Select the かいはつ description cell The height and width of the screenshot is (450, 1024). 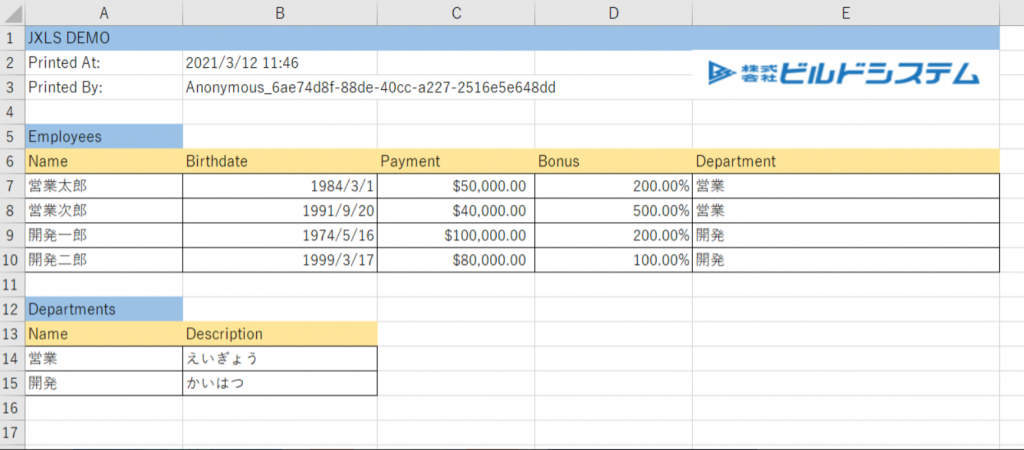[280, 383]
